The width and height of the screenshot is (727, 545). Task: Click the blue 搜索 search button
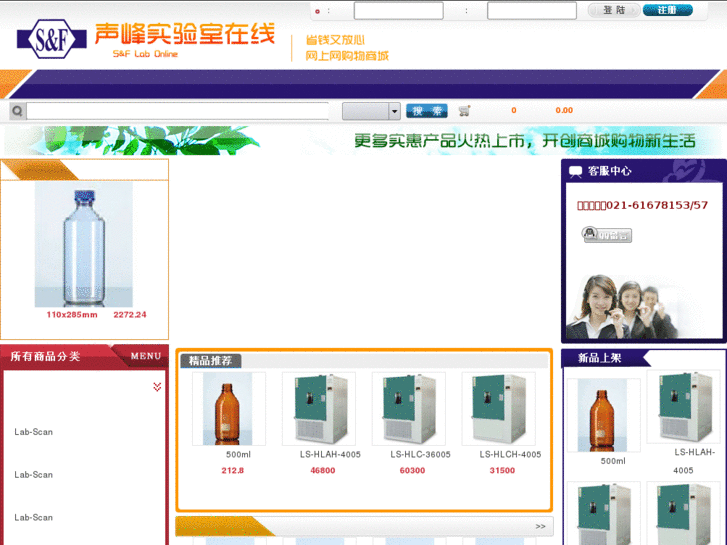(x=427, y=111)
